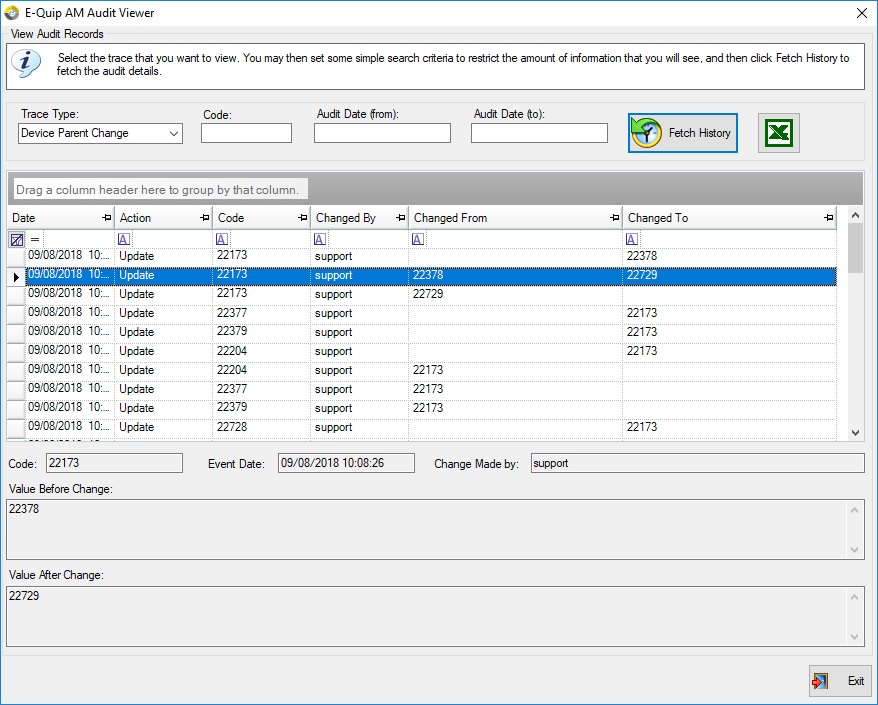Click the Change Made by field
This screenshot has width=878, height=705.
[x=697, y=463]
